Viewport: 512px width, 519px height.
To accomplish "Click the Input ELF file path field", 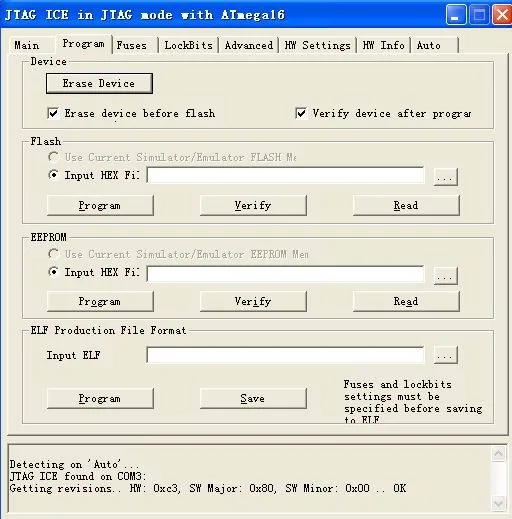I will [285, 355].
